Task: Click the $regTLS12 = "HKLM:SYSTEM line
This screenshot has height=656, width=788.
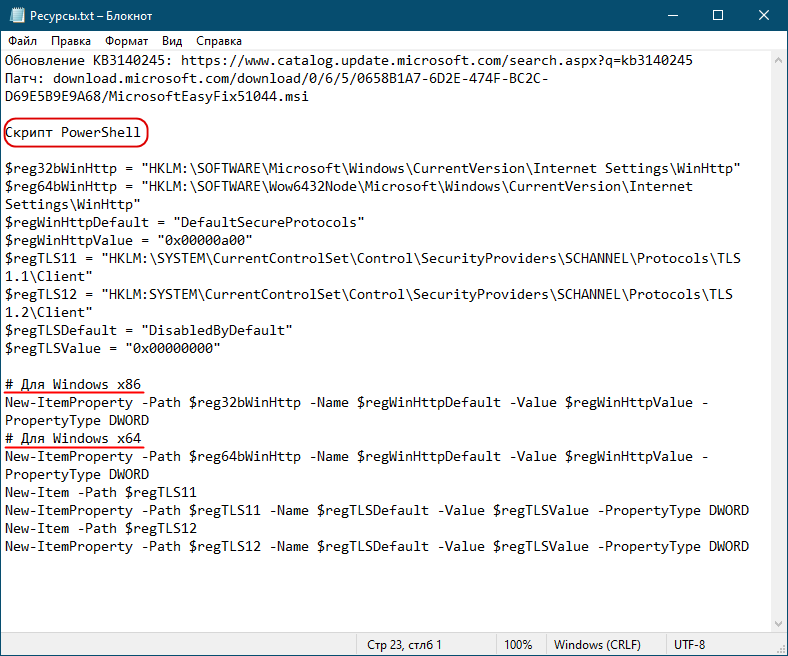Action: [369, 295]
